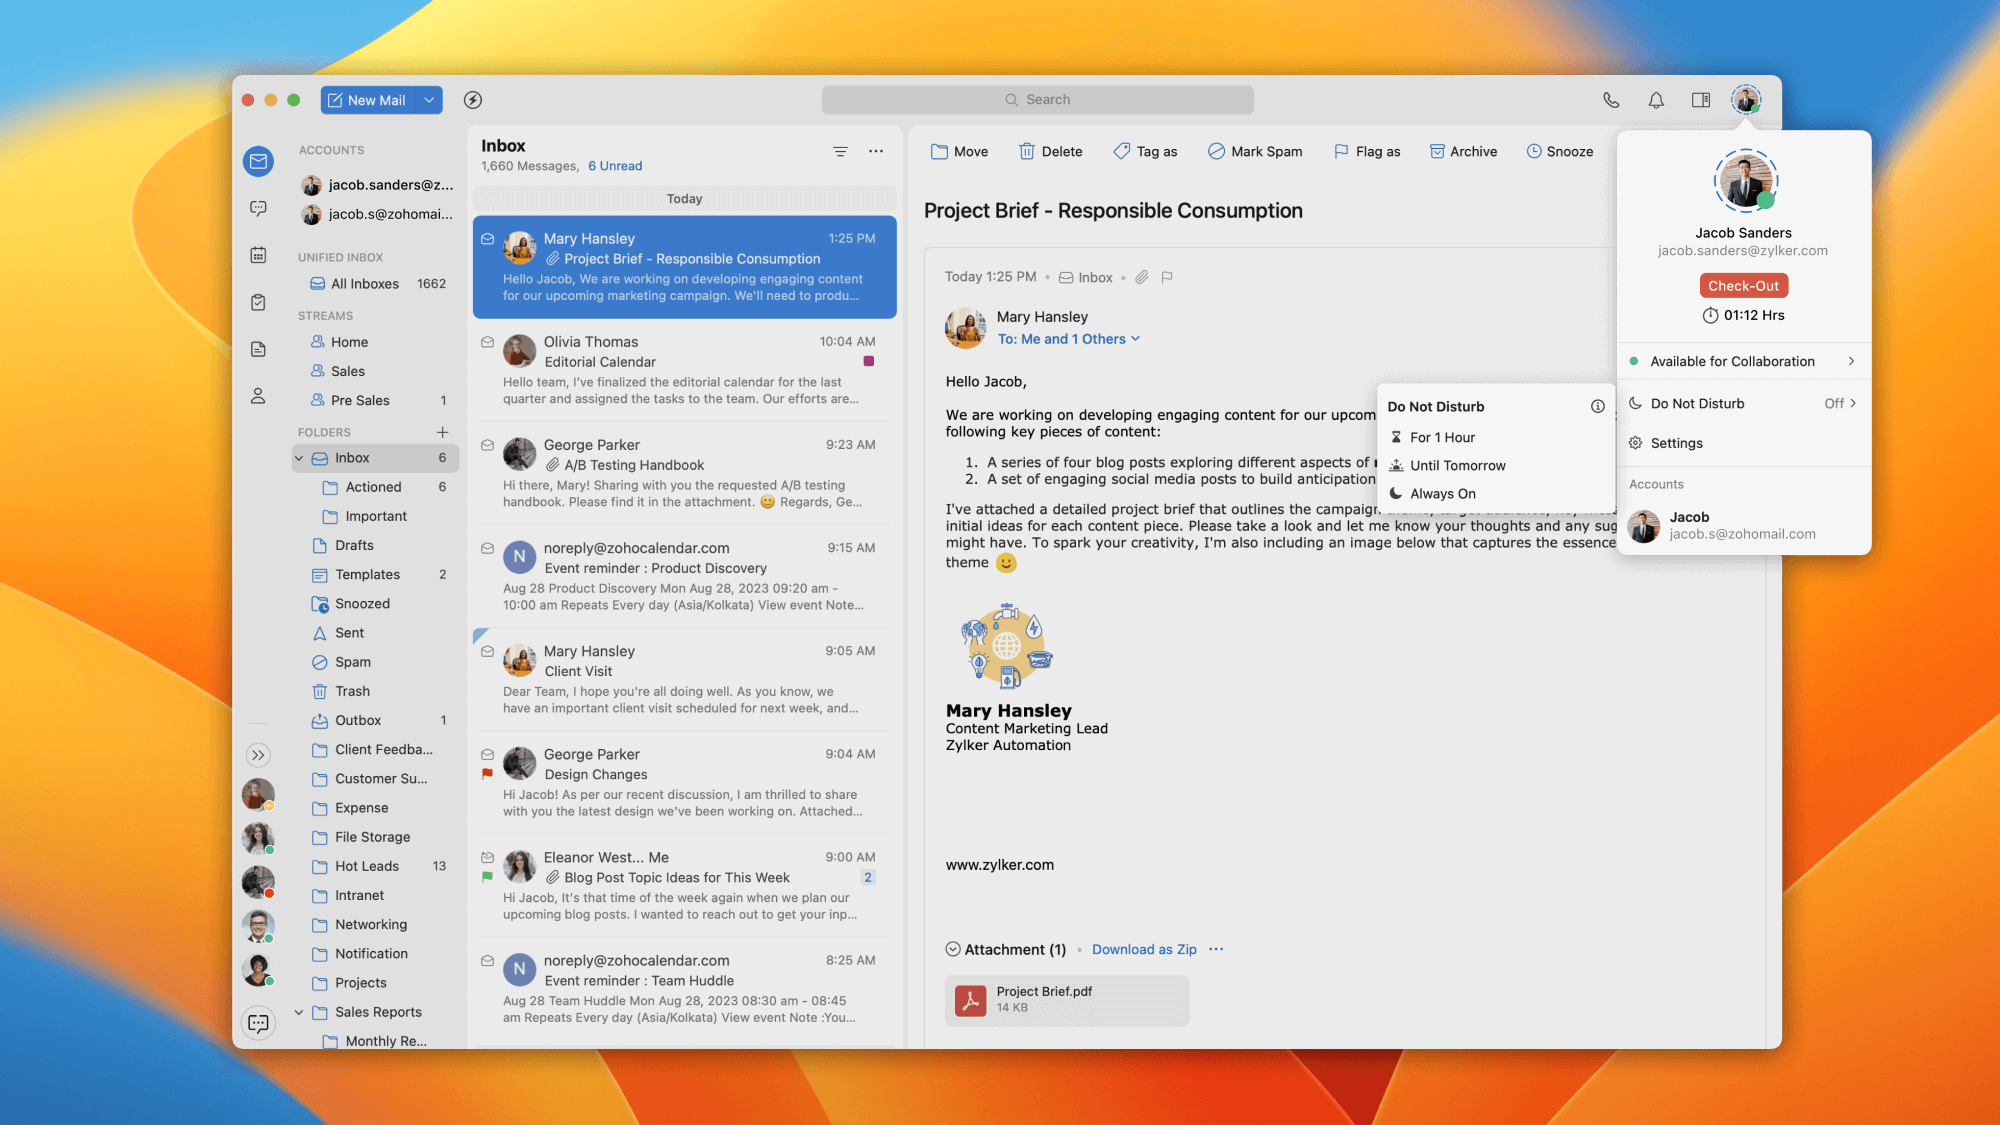This screenshot has width=2000, height=1125.
Task: Move the open email
Action: [959, 151]
